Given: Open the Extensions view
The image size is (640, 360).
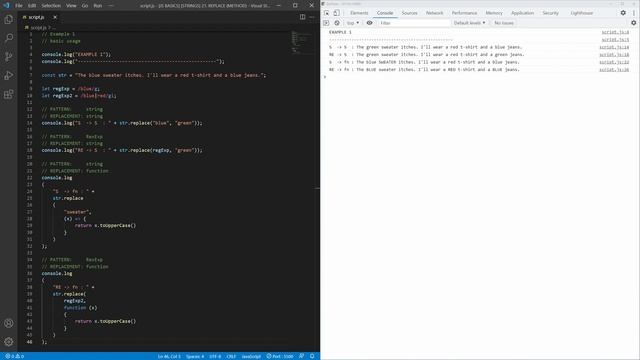Looking at the screenshot, I should coord(9,94).
